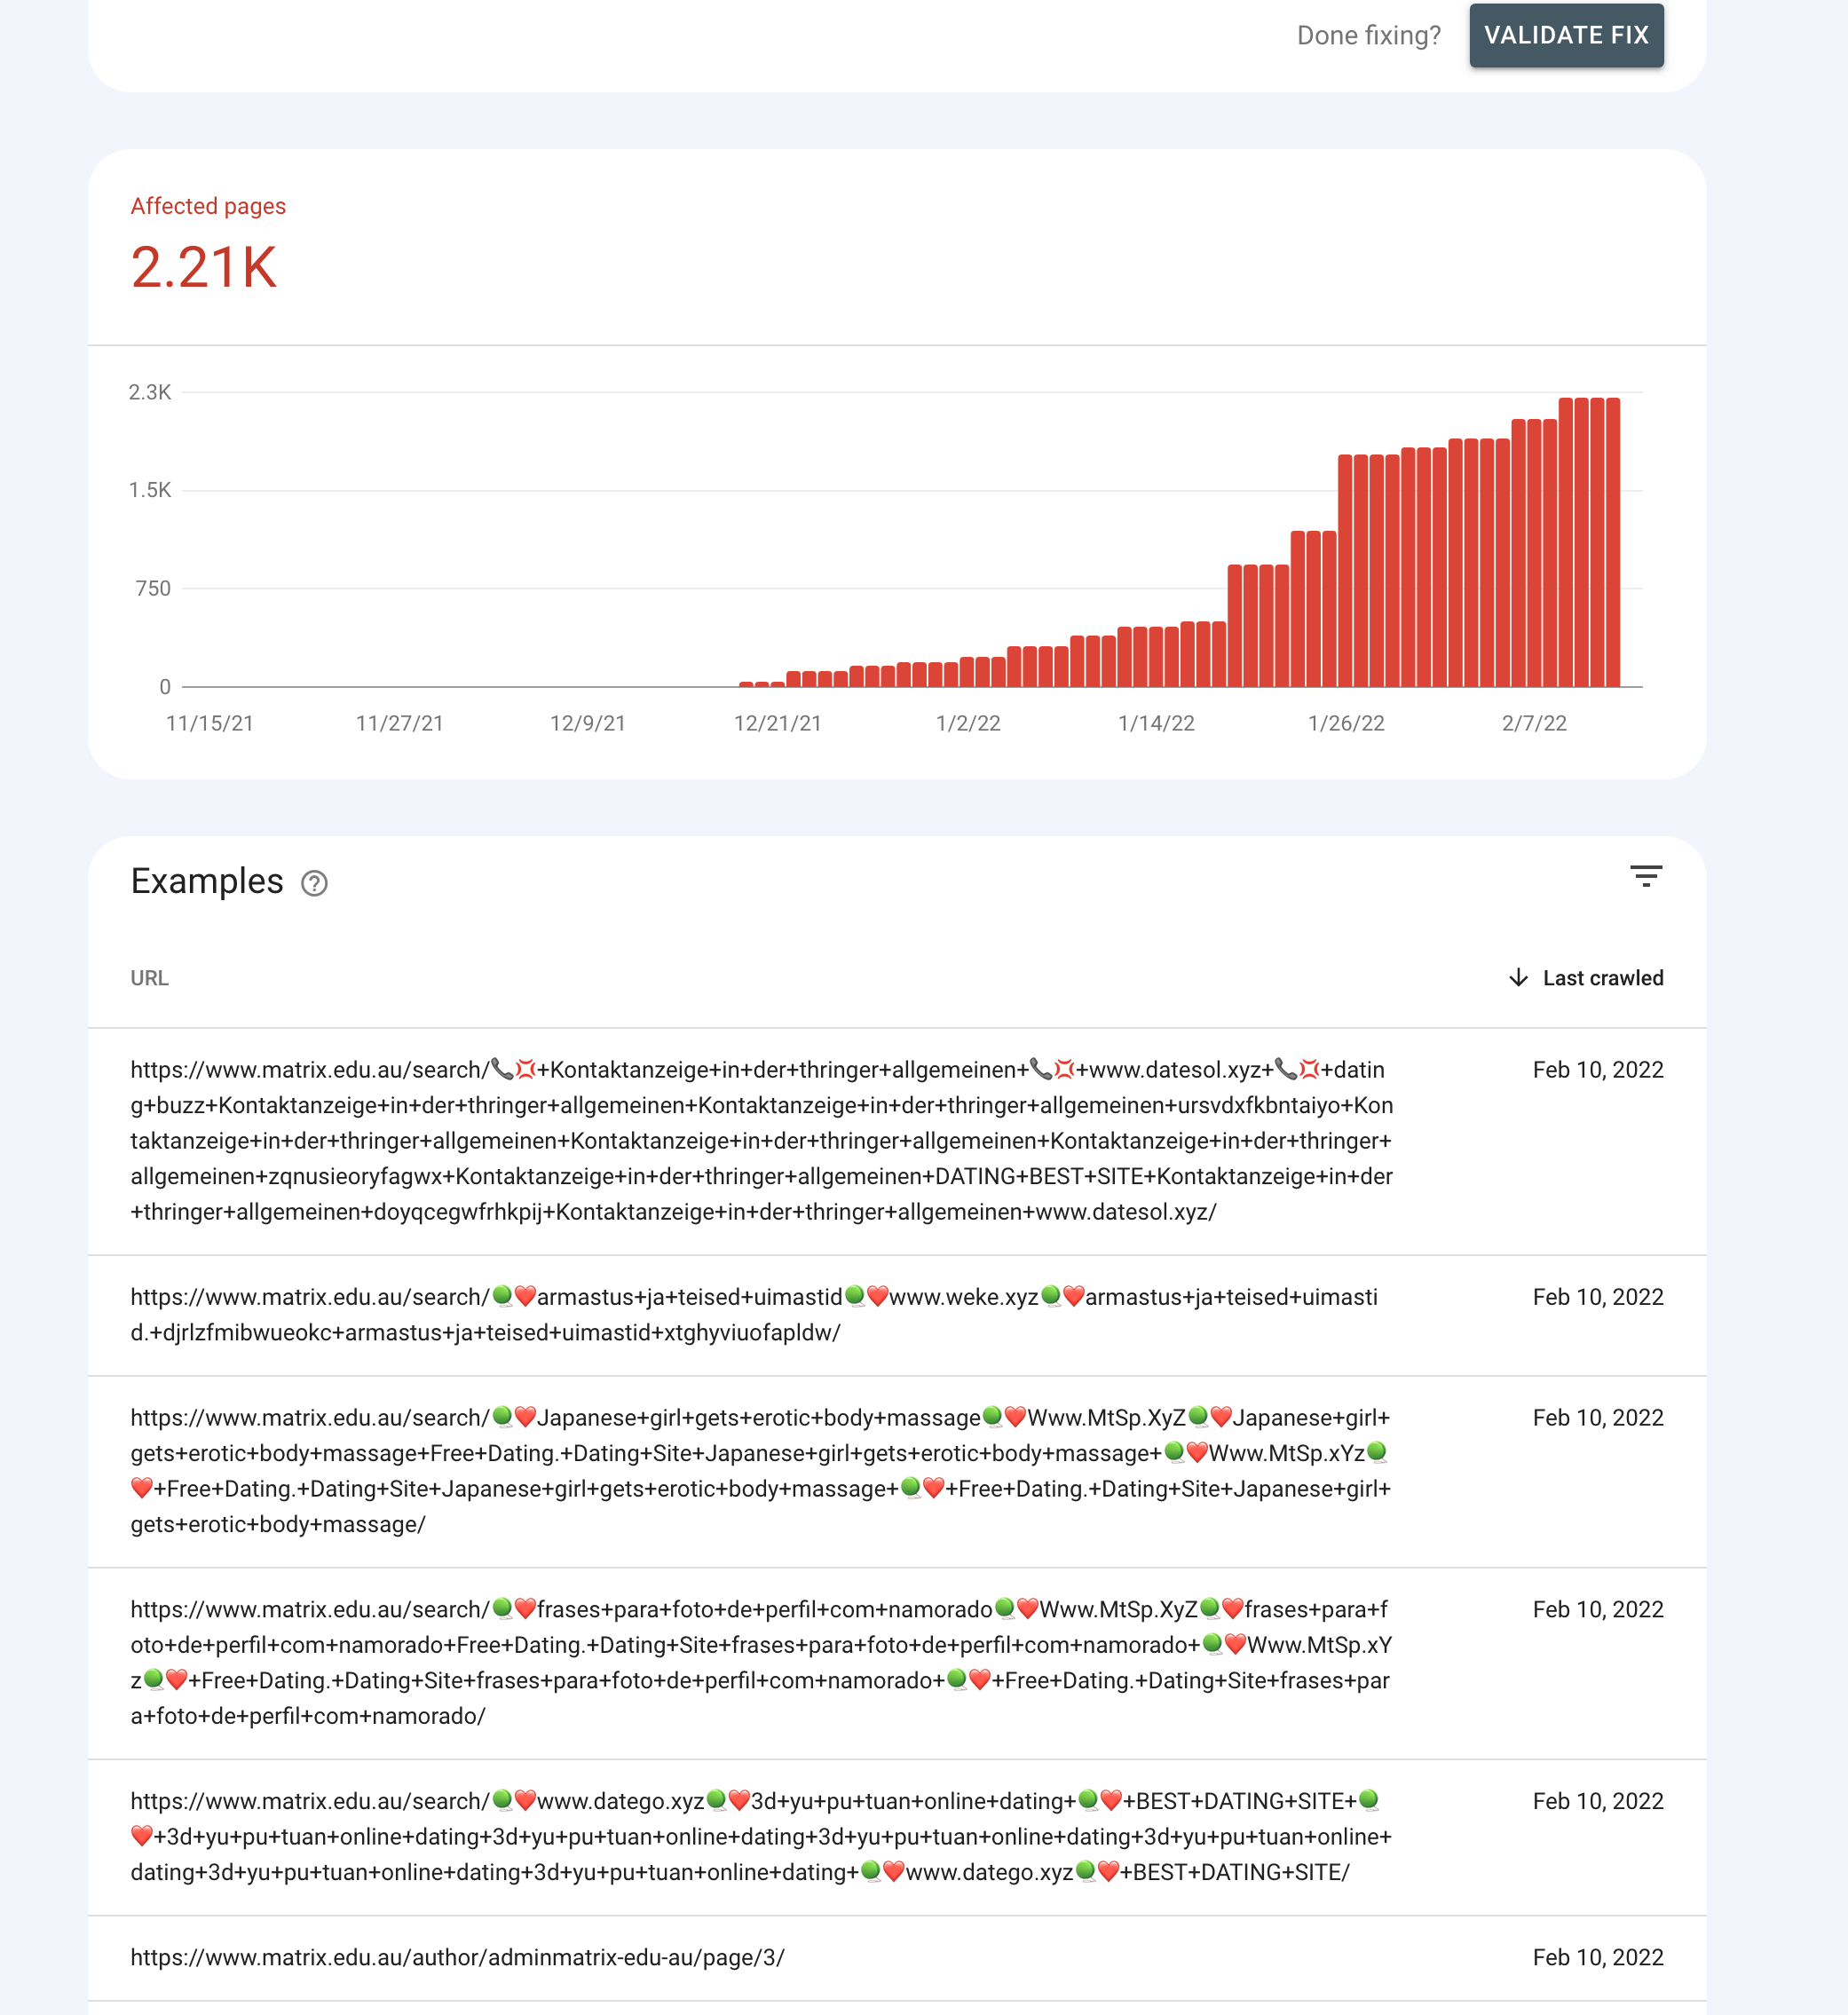Screen dimensions: 1848x2015
Task: Open the author/adminmatrix-edu-au/page/3 URL row
Action: point(457,1957)
